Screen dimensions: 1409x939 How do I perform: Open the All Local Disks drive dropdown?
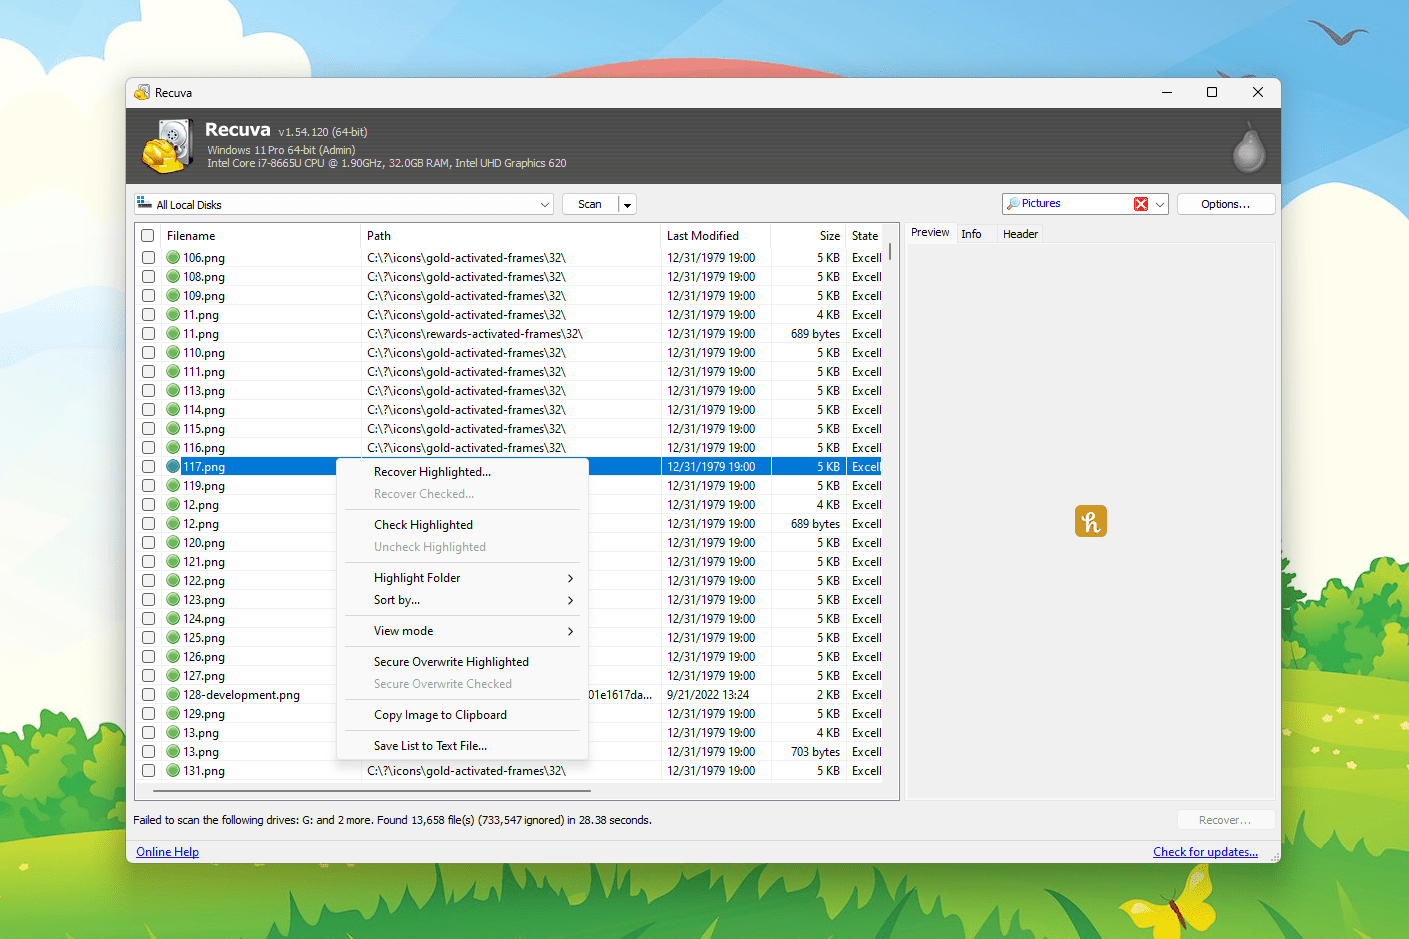543,203
